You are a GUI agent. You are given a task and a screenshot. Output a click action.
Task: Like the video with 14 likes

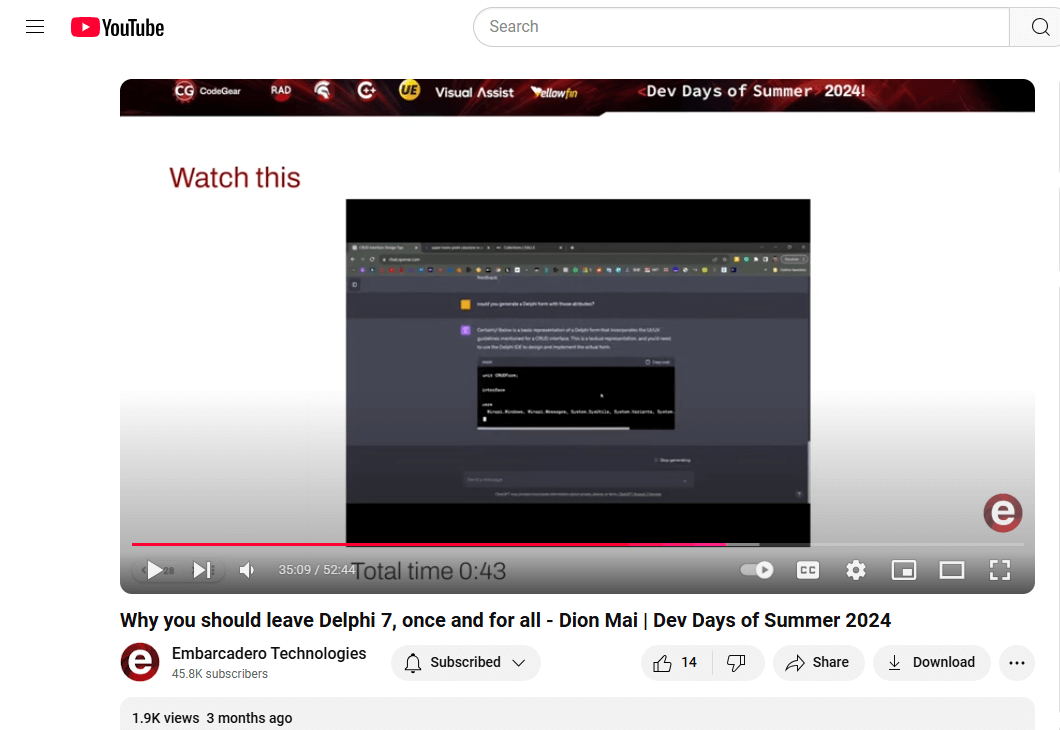point(675,662)
